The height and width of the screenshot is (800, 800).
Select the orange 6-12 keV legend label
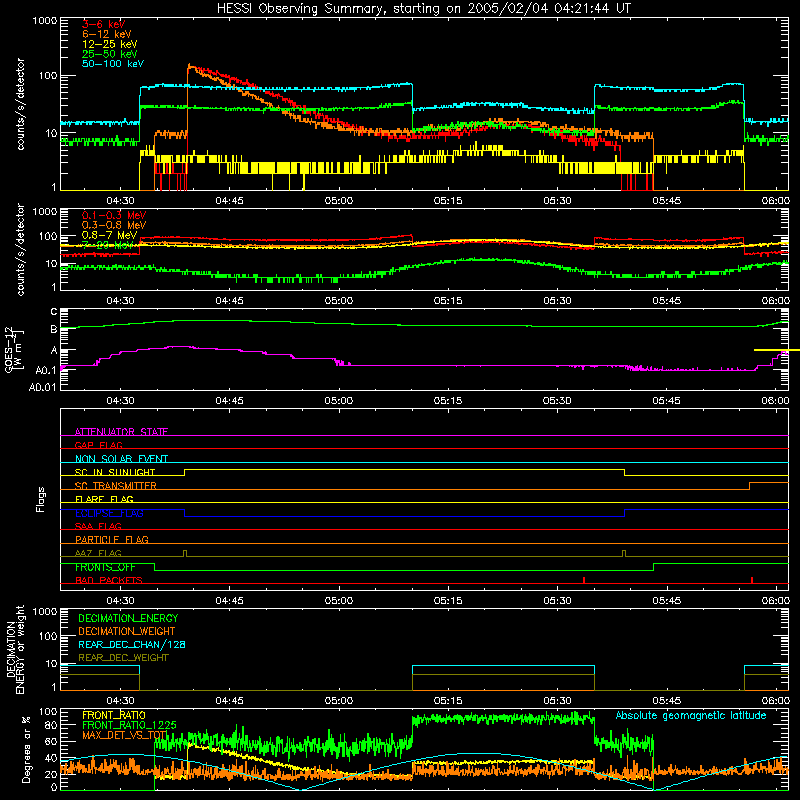pos(107,34)
